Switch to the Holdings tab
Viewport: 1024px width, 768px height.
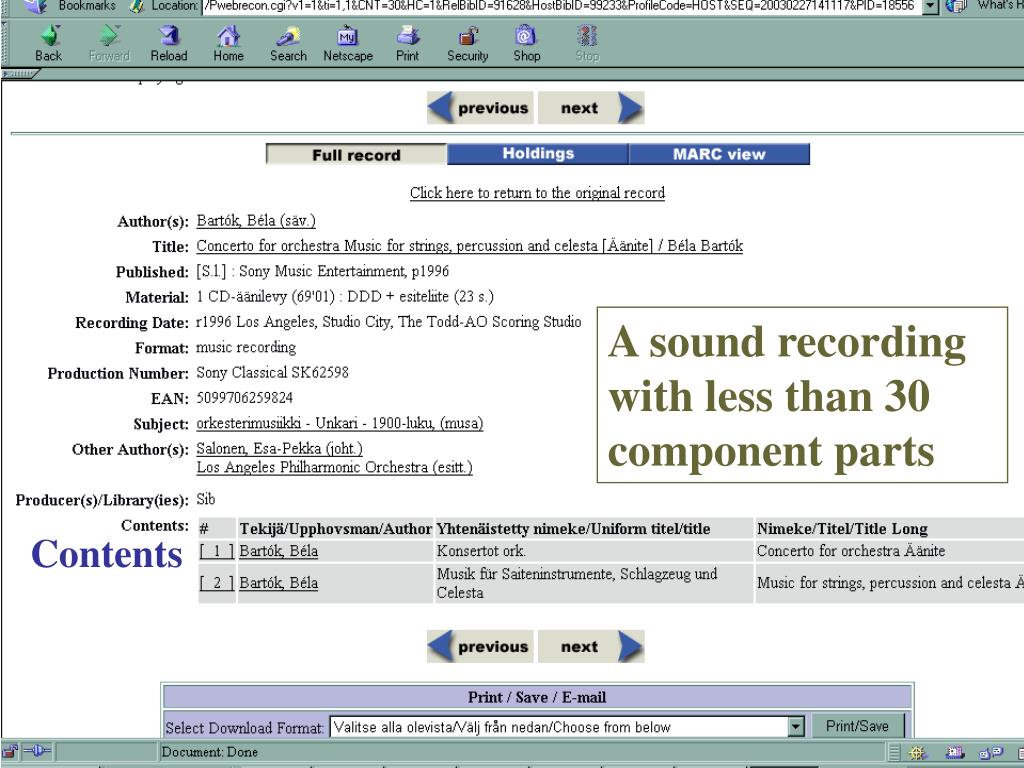click(x=538, y=154)
